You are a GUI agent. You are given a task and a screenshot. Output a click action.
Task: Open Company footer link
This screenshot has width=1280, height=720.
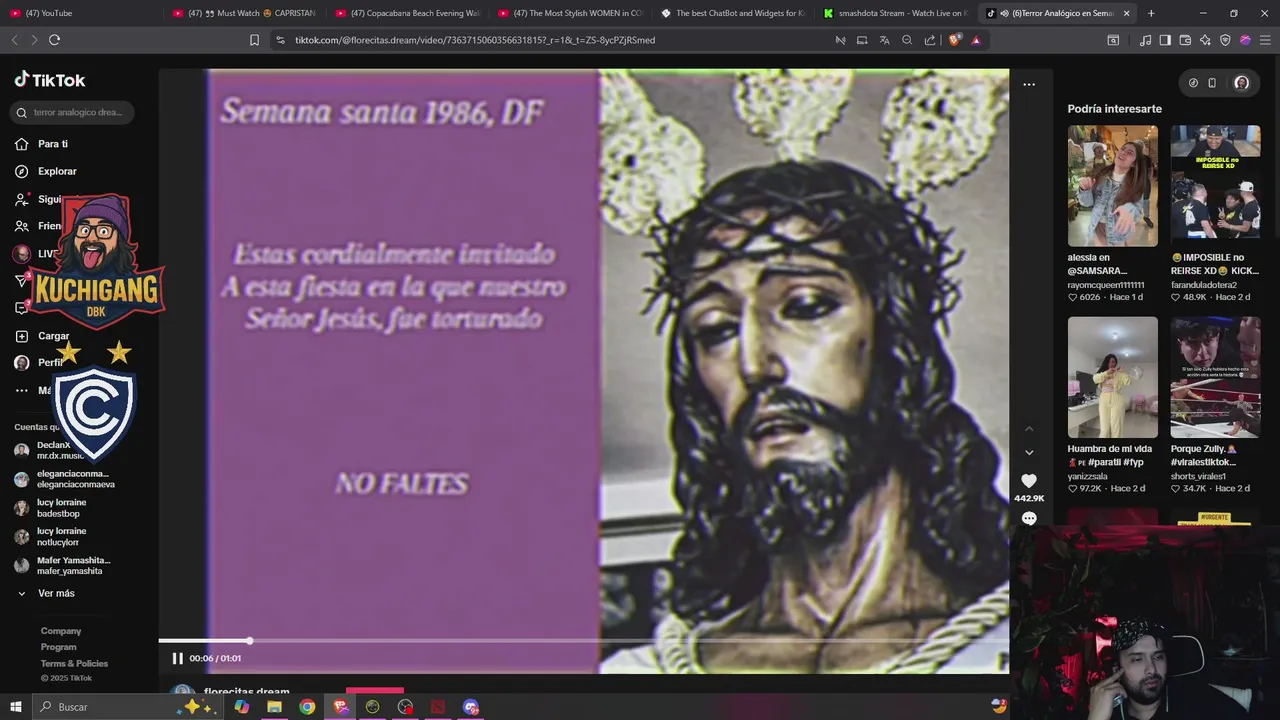click(61, 631)
